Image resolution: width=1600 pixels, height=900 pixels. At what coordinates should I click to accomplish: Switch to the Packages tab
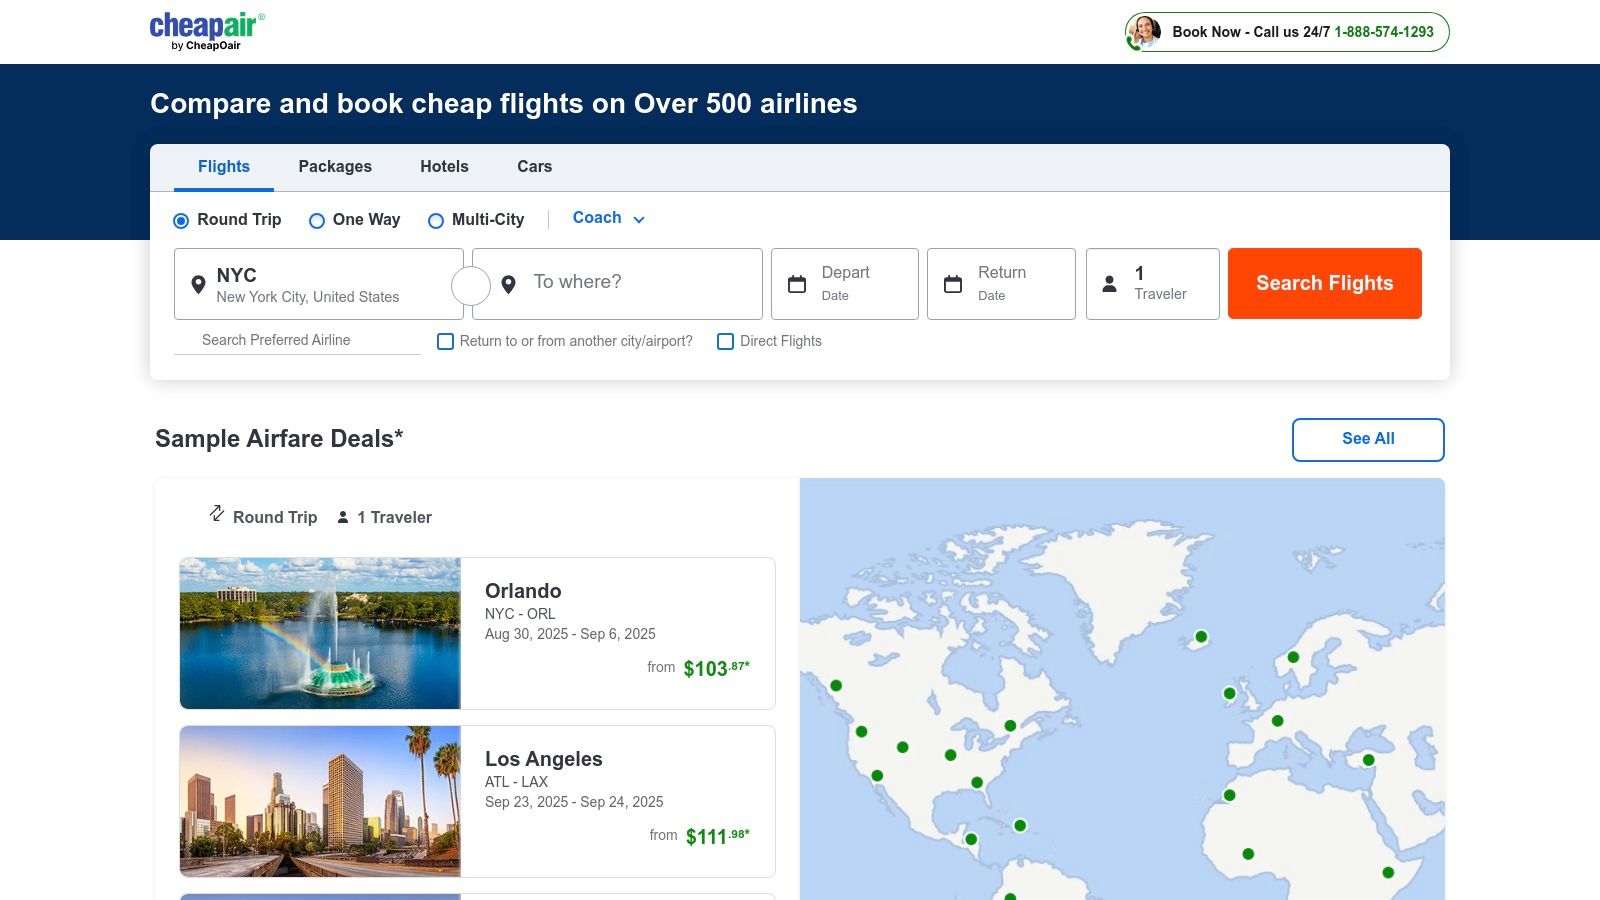[x=335, y=167]
